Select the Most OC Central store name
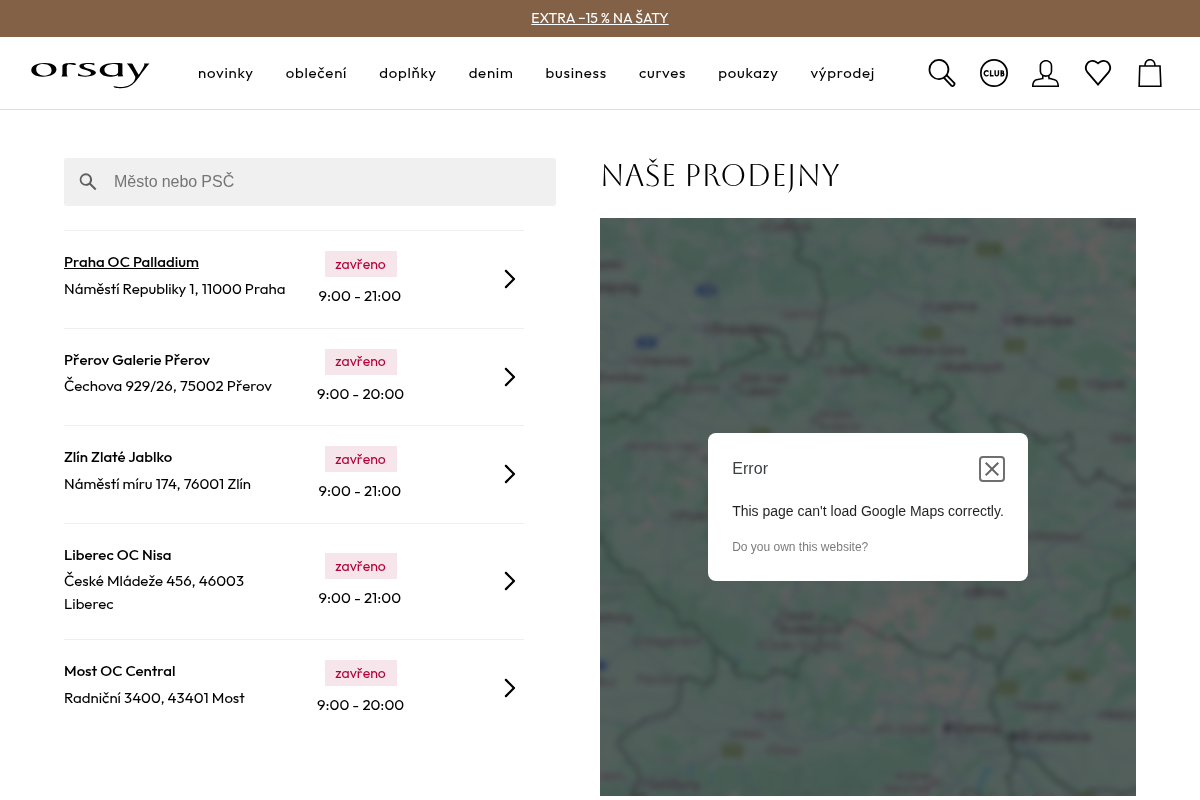 [x=119, y=671]
